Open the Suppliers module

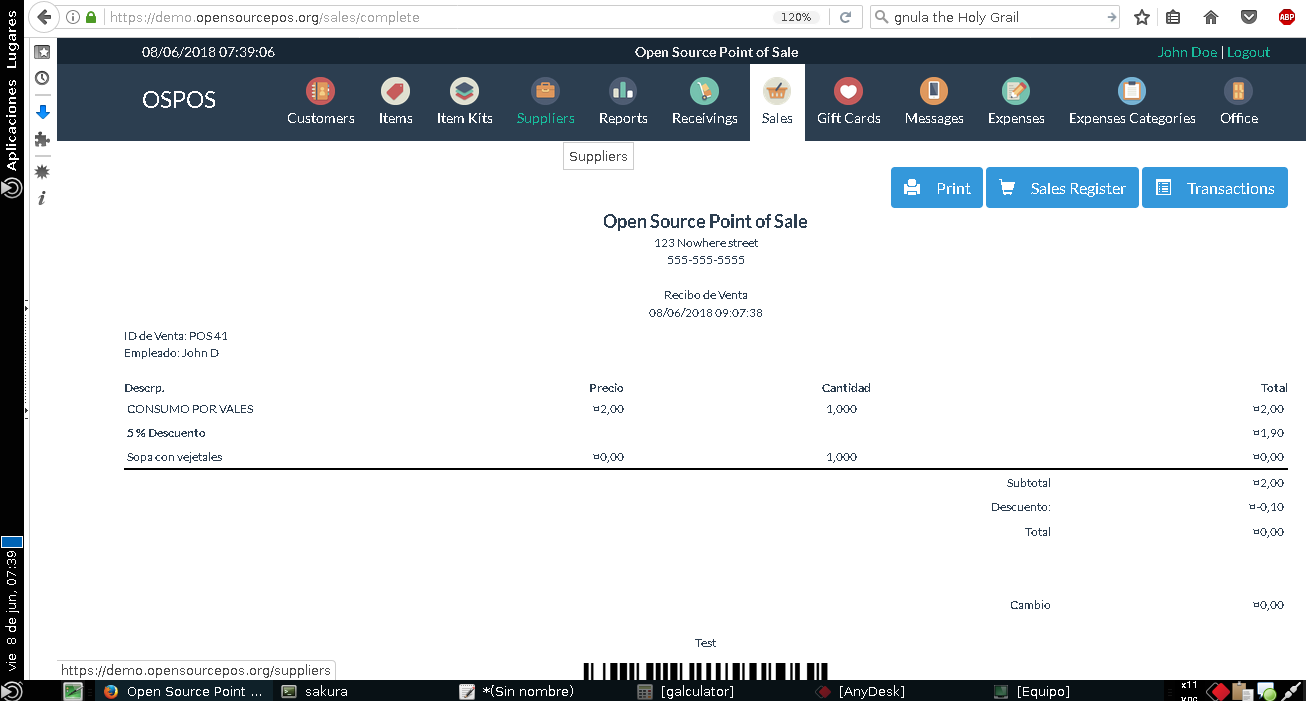coord(544,100)
